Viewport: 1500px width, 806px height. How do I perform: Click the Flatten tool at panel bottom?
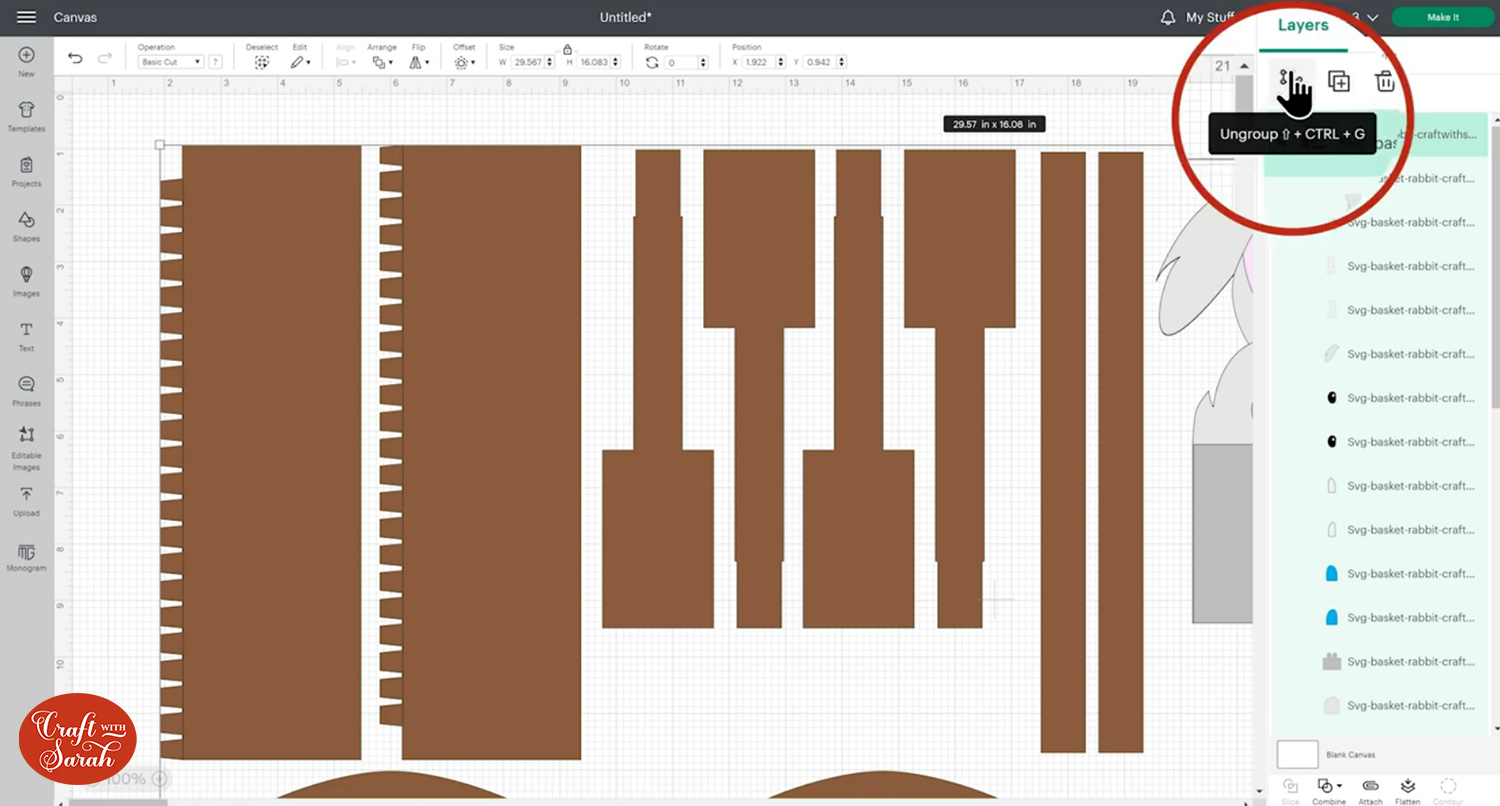pos(1408,791)
